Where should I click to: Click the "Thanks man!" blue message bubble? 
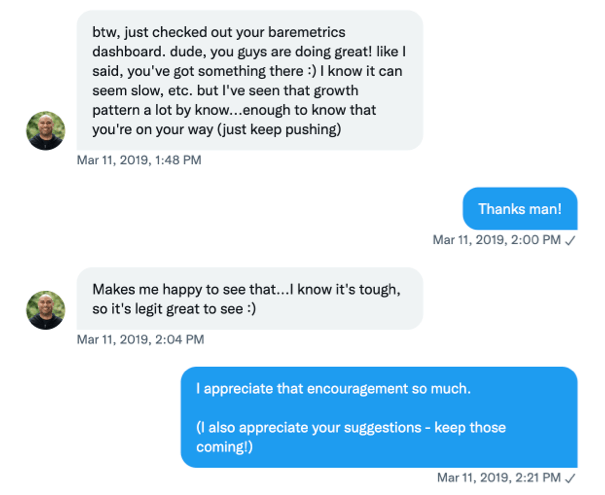[519, 209]
